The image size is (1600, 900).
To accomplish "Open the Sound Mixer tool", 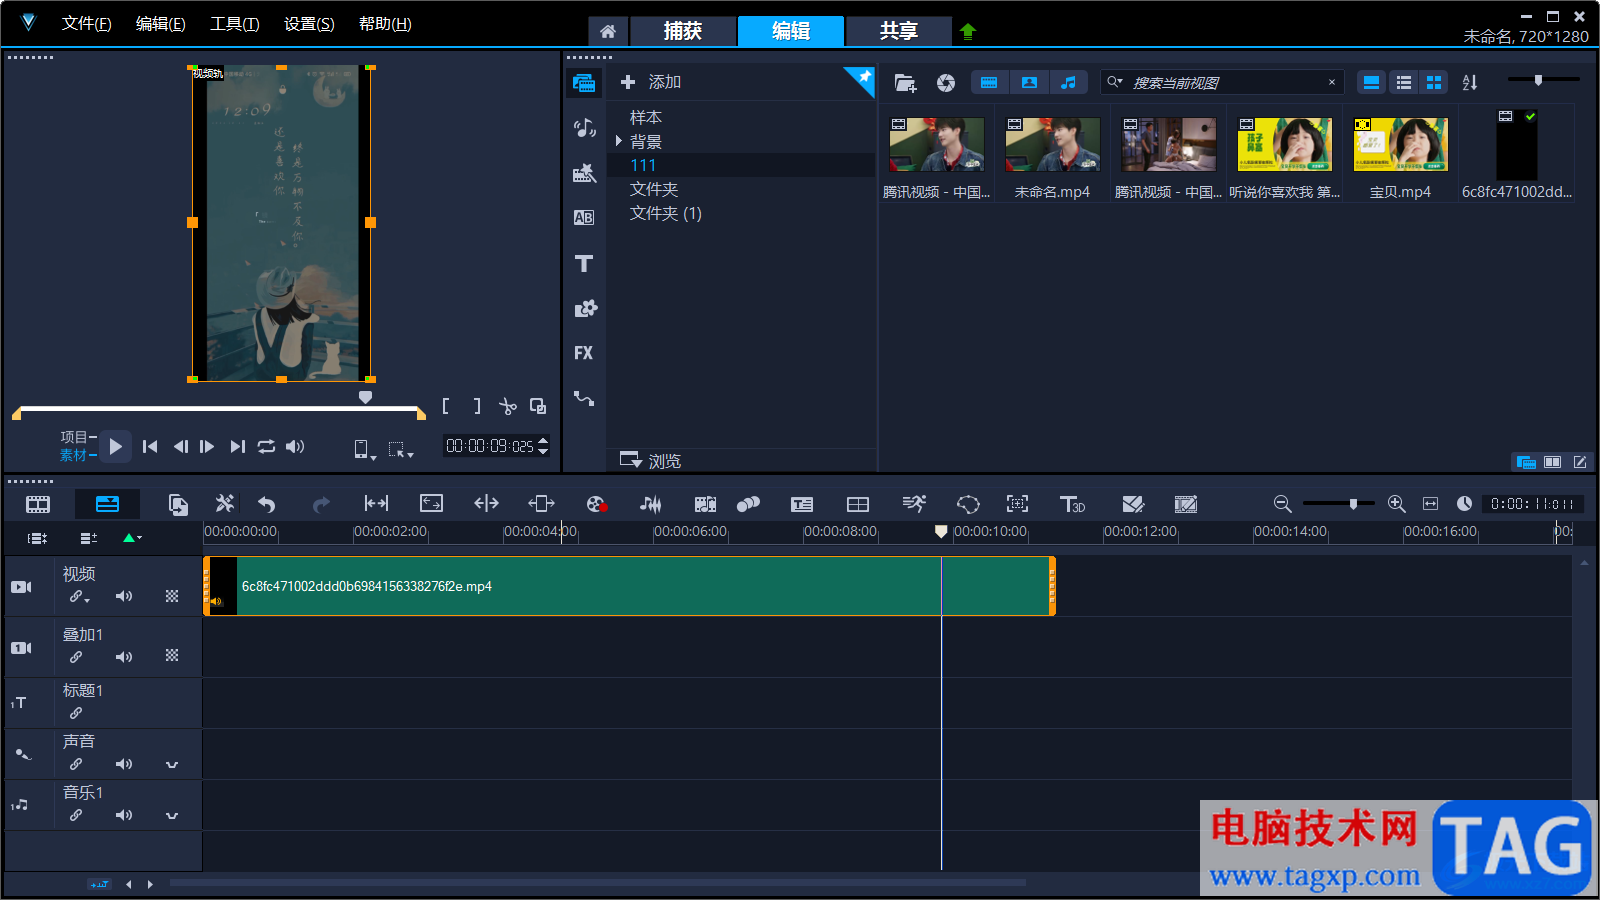I will [650, 504].
